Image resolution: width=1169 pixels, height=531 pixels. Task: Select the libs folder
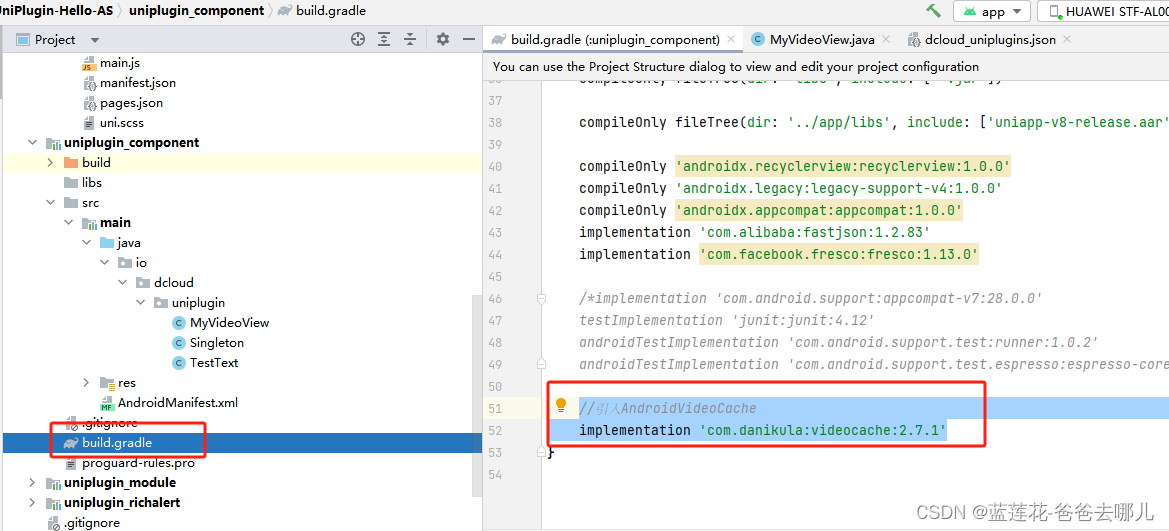[x=92, y=183]
